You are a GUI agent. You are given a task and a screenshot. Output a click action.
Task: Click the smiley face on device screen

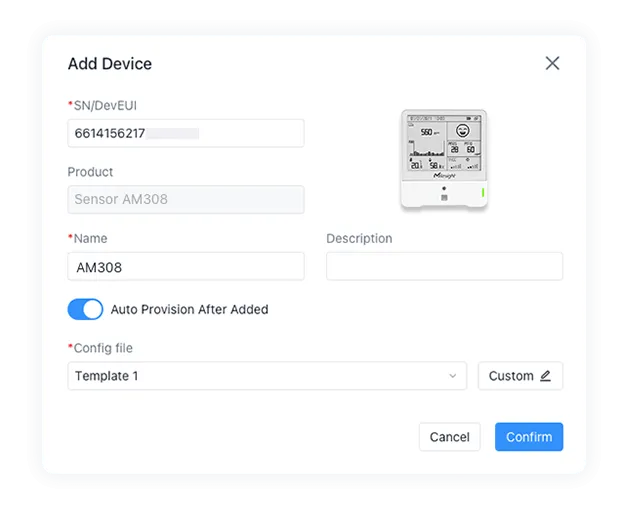click(x=462, y=131)
